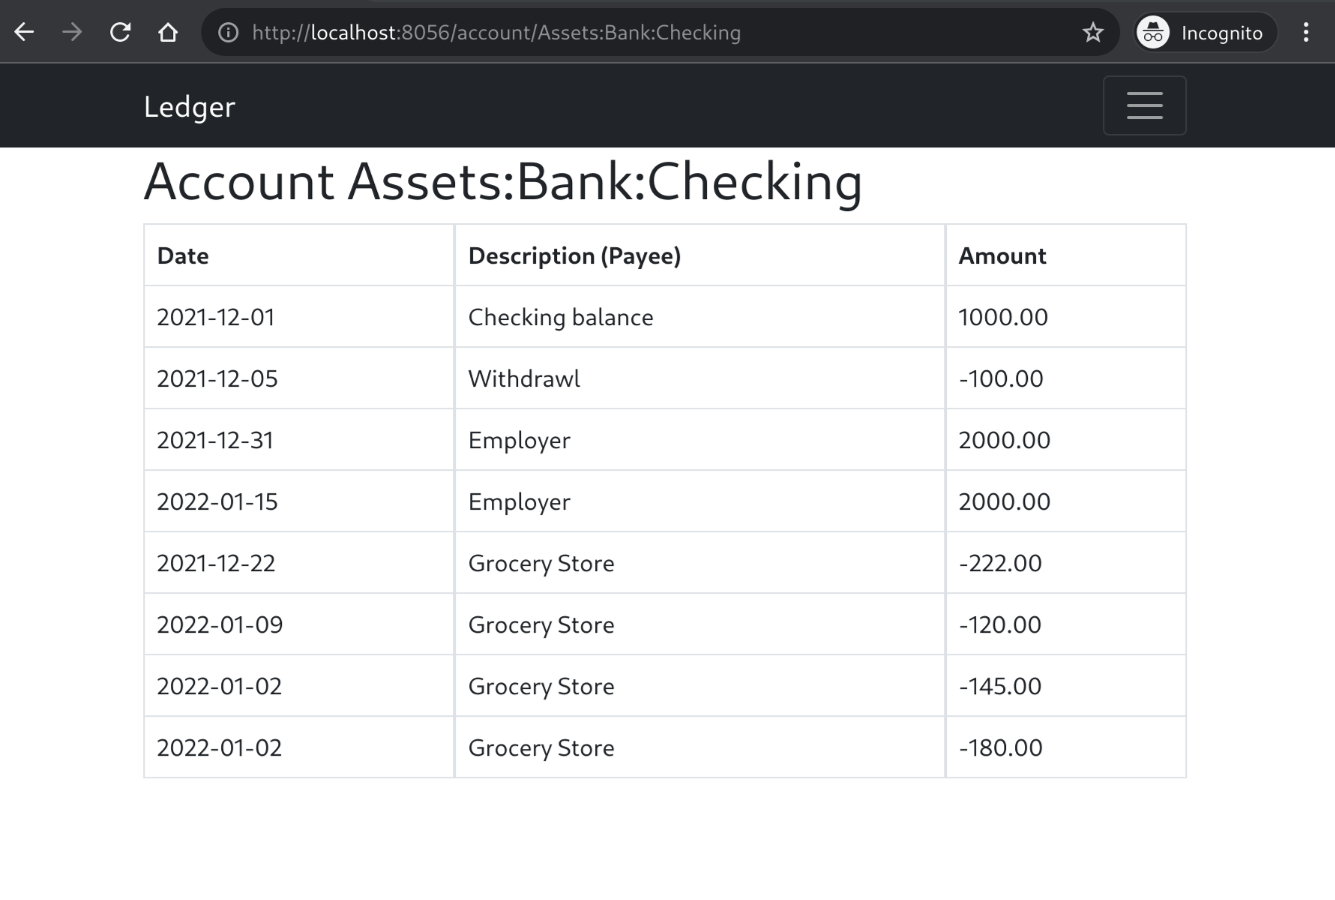Click the browser back arrow

pyautogui.click(x=24, y=32)
